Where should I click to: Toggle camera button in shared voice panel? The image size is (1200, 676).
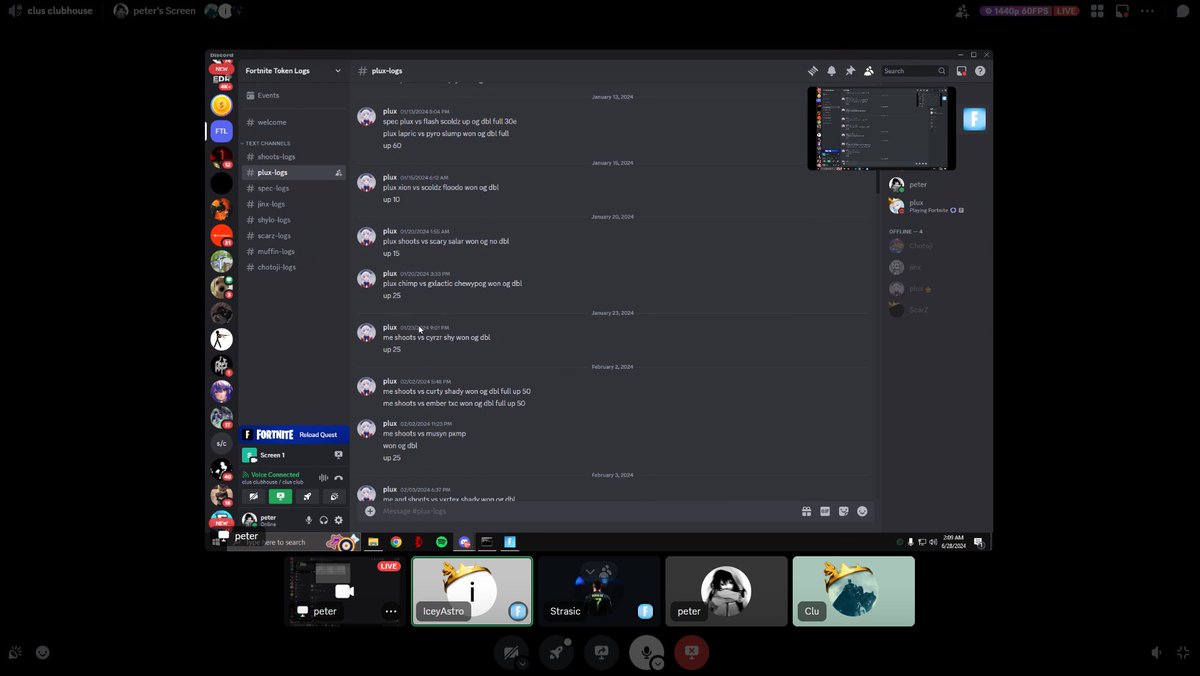(x=253, y=496)
